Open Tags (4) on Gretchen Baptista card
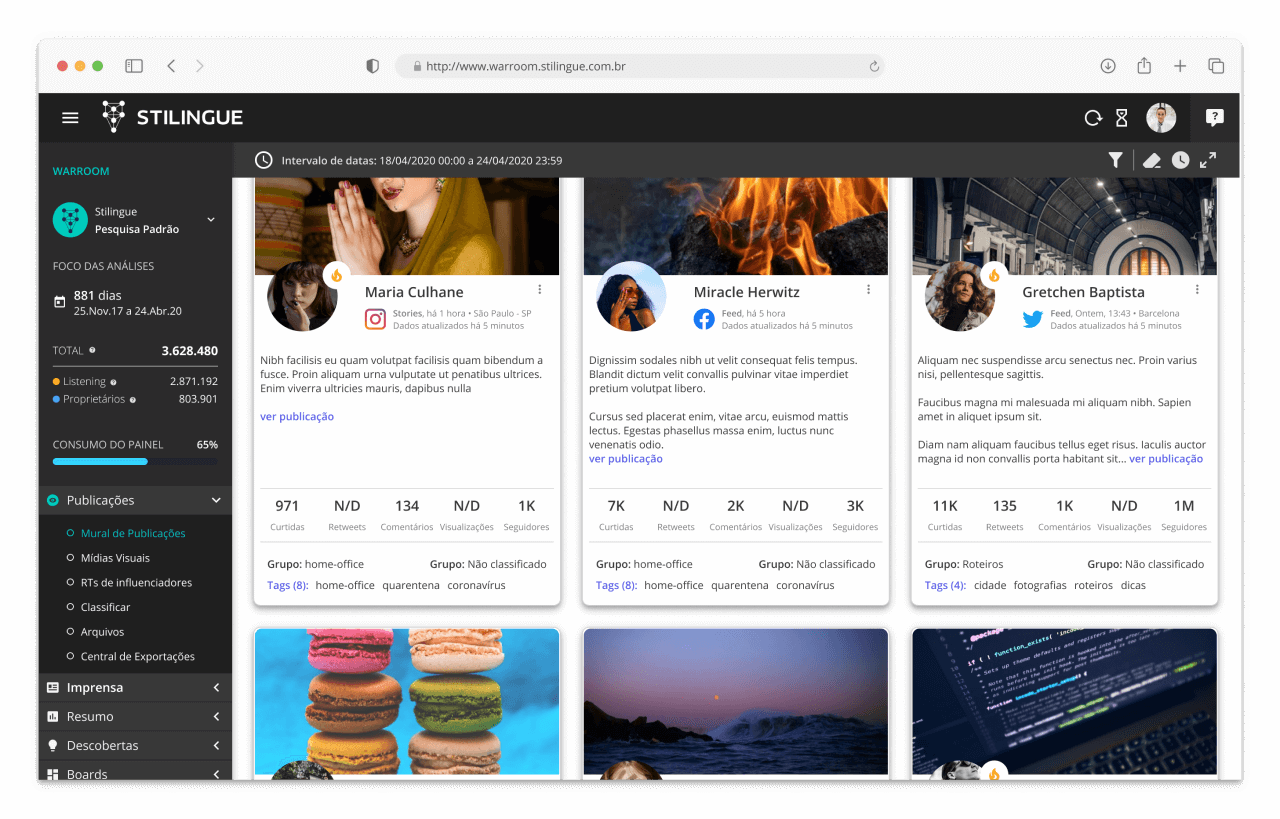1280x819 pixels. [945, 585]
